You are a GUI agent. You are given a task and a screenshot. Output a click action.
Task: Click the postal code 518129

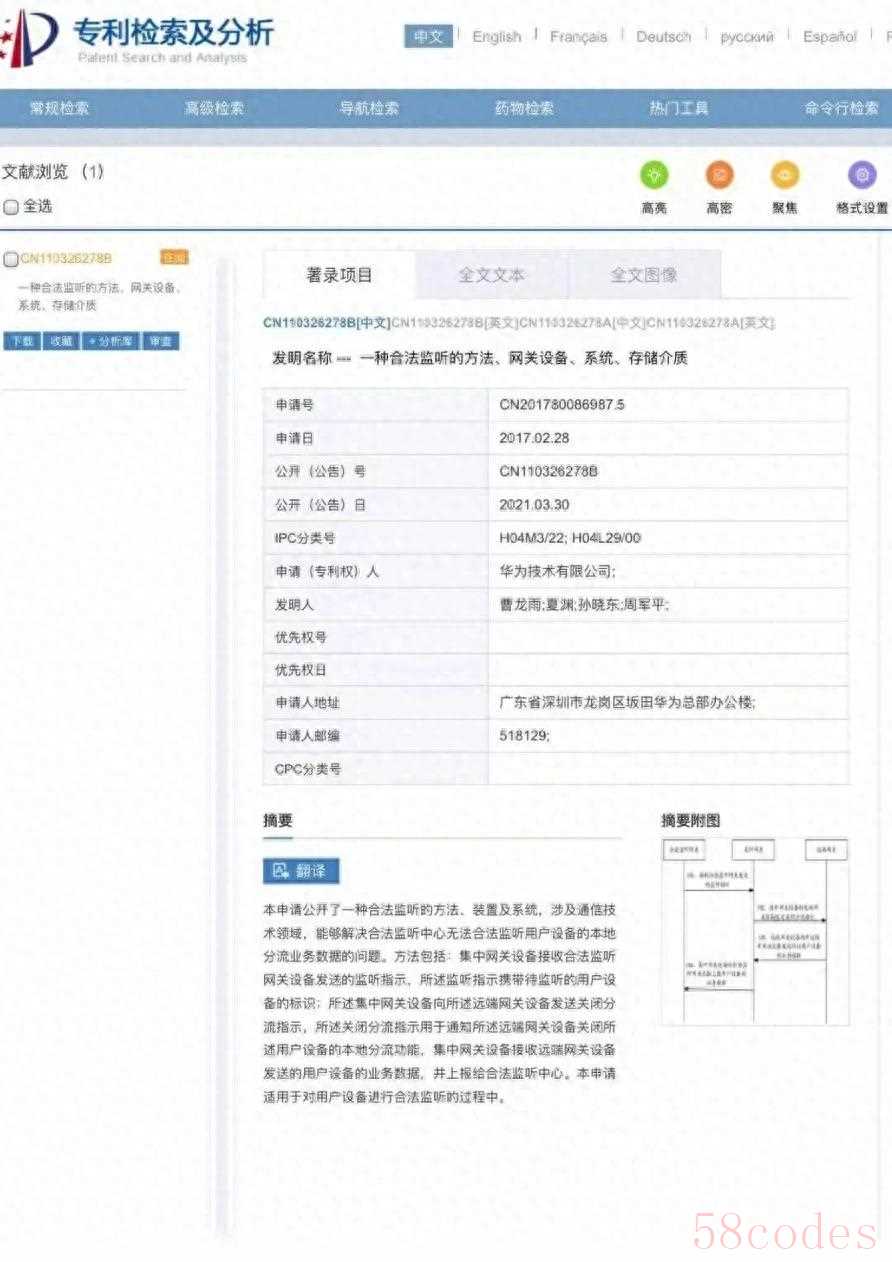point(524,736)
